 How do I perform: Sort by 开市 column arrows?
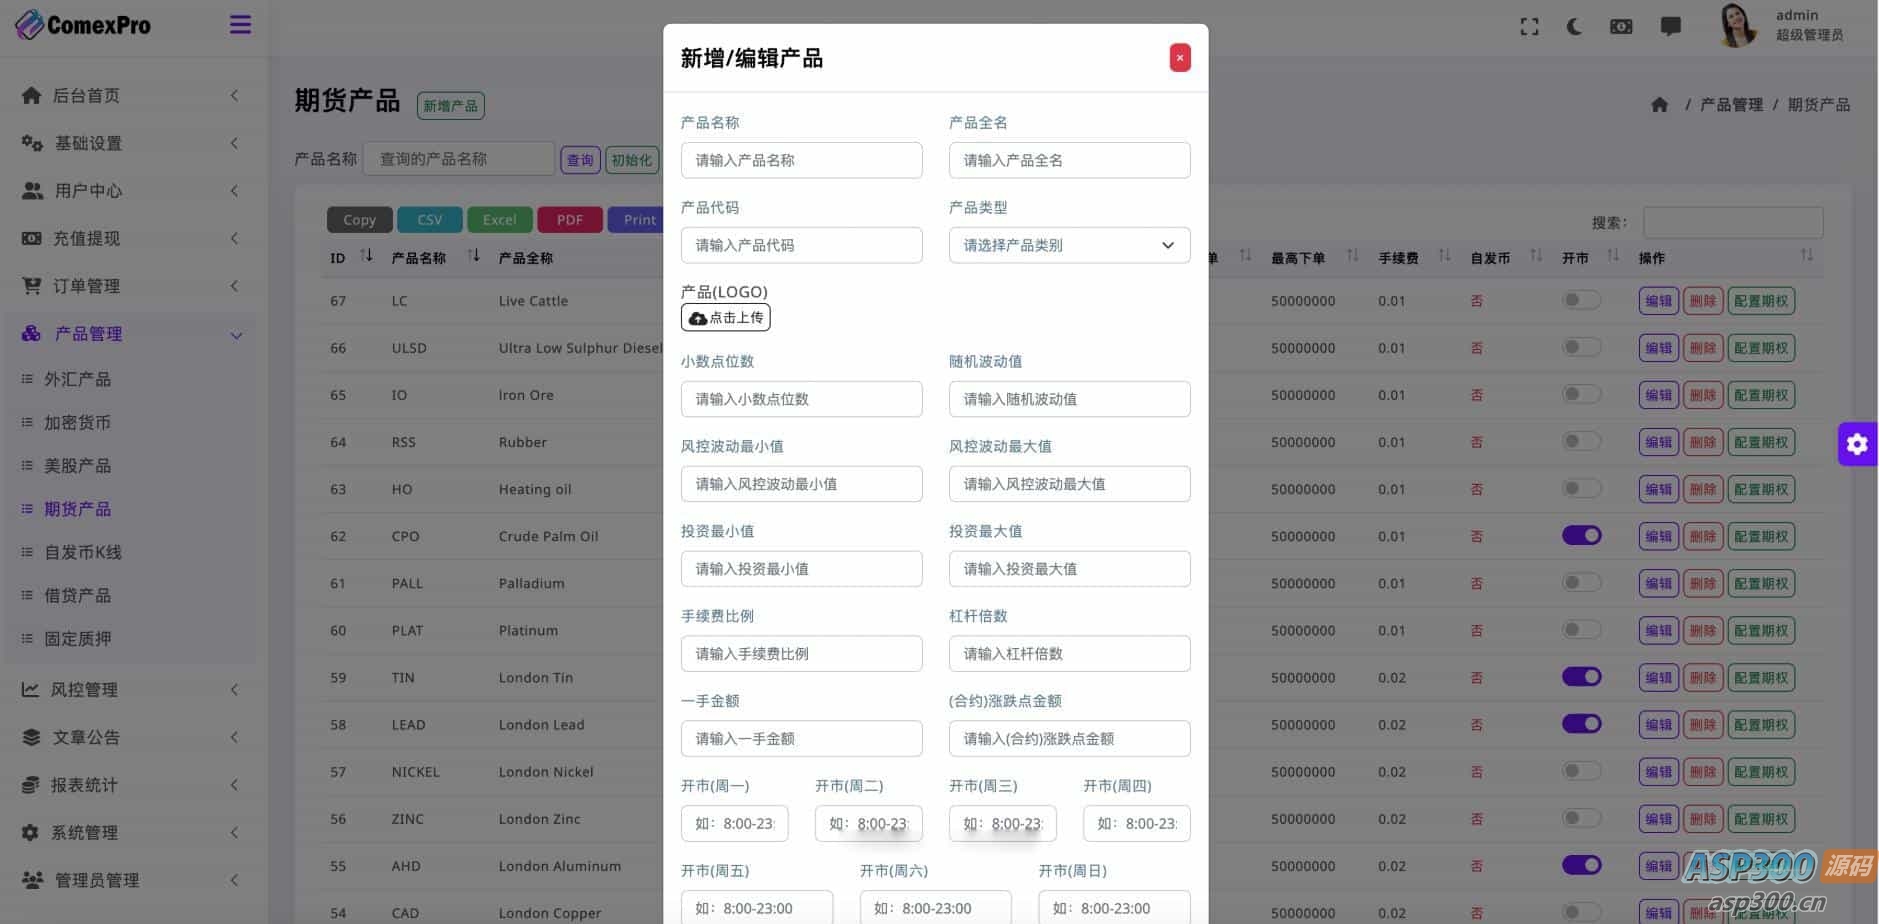coord(1613,256)
